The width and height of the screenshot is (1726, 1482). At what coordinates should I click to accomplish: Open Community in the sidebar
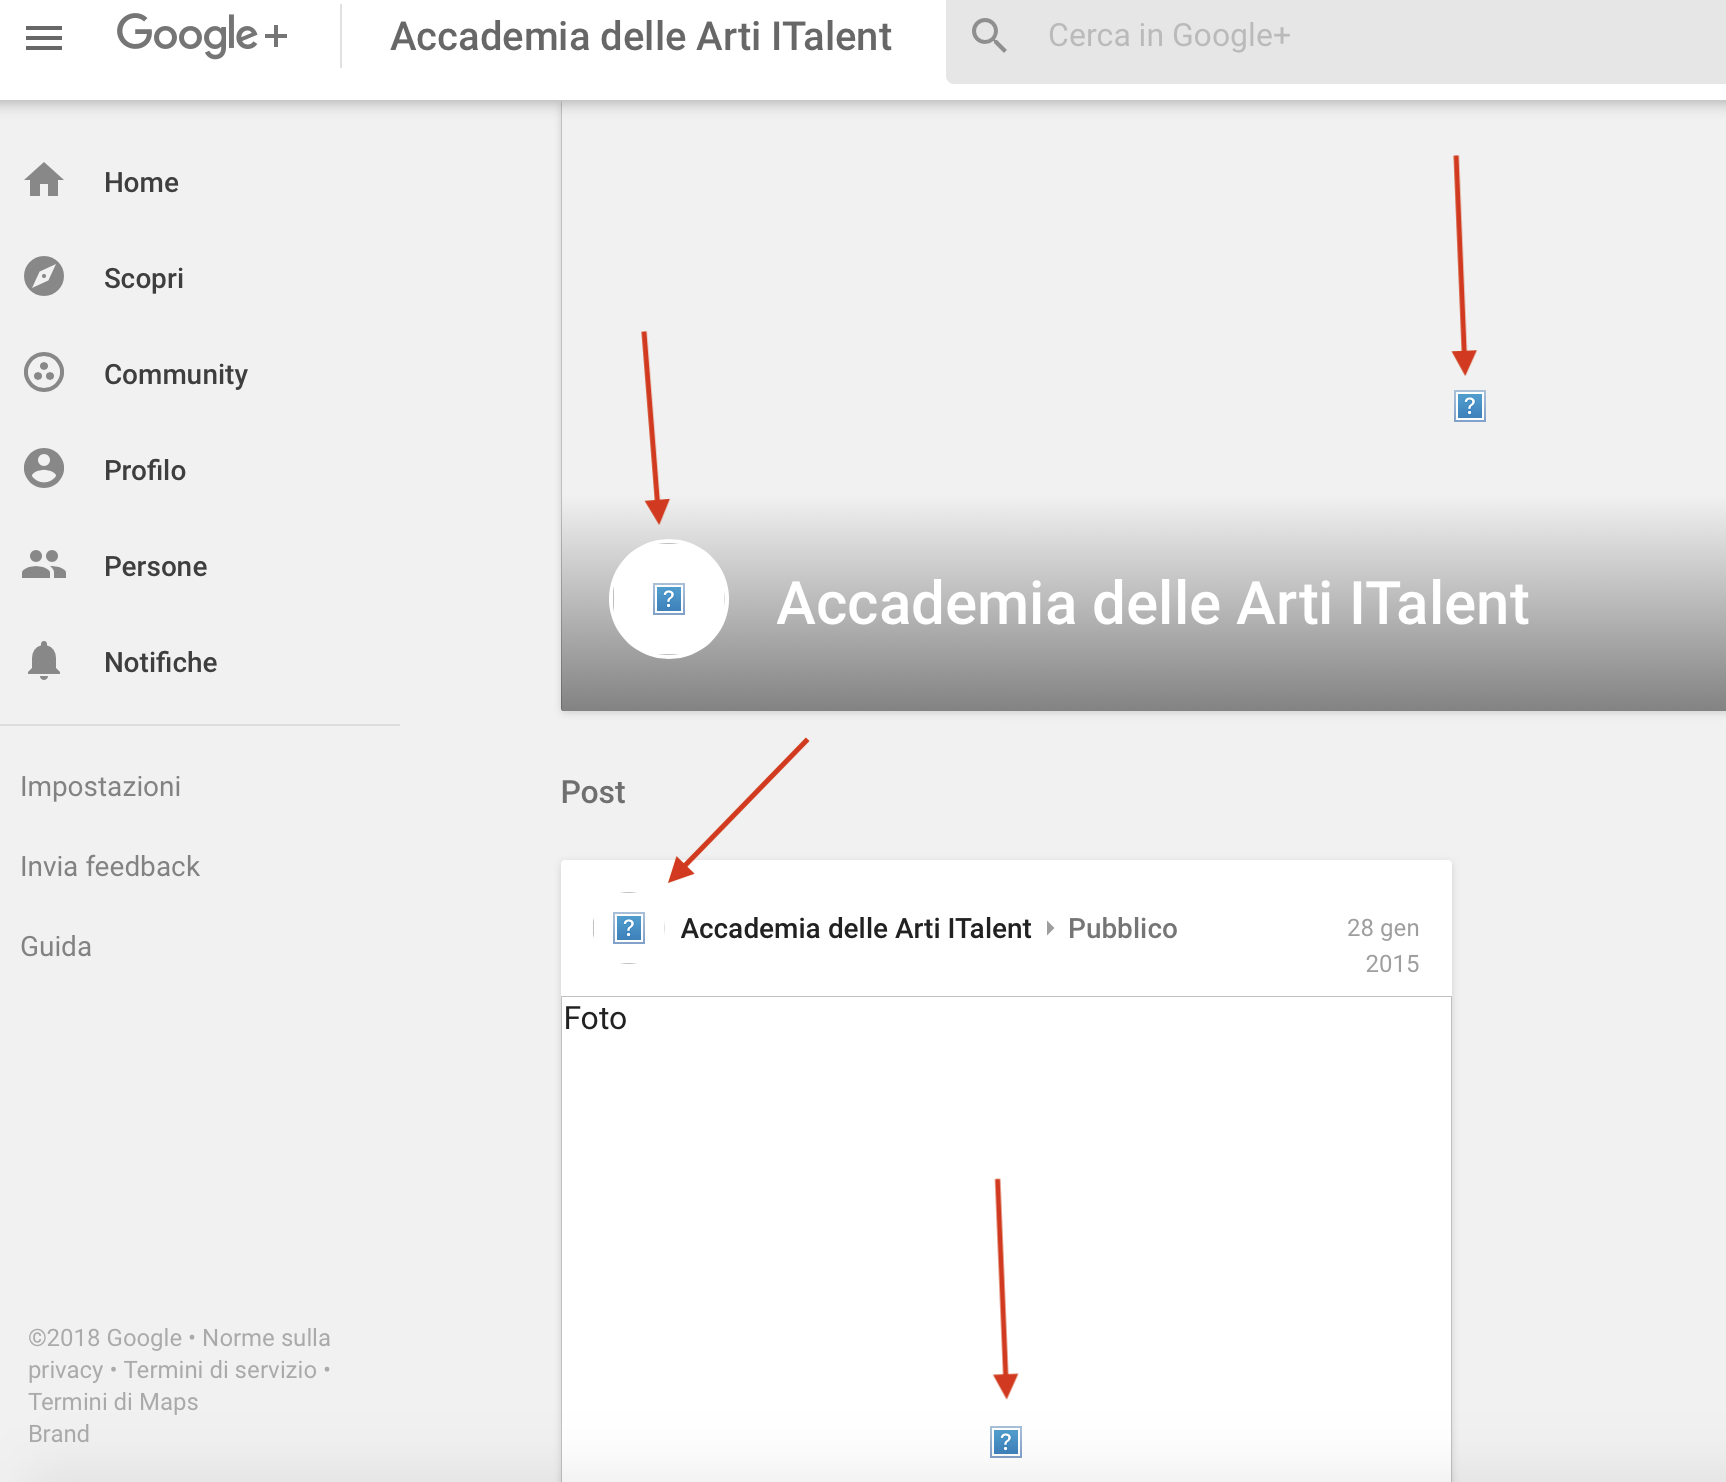[x=176, y=375]
